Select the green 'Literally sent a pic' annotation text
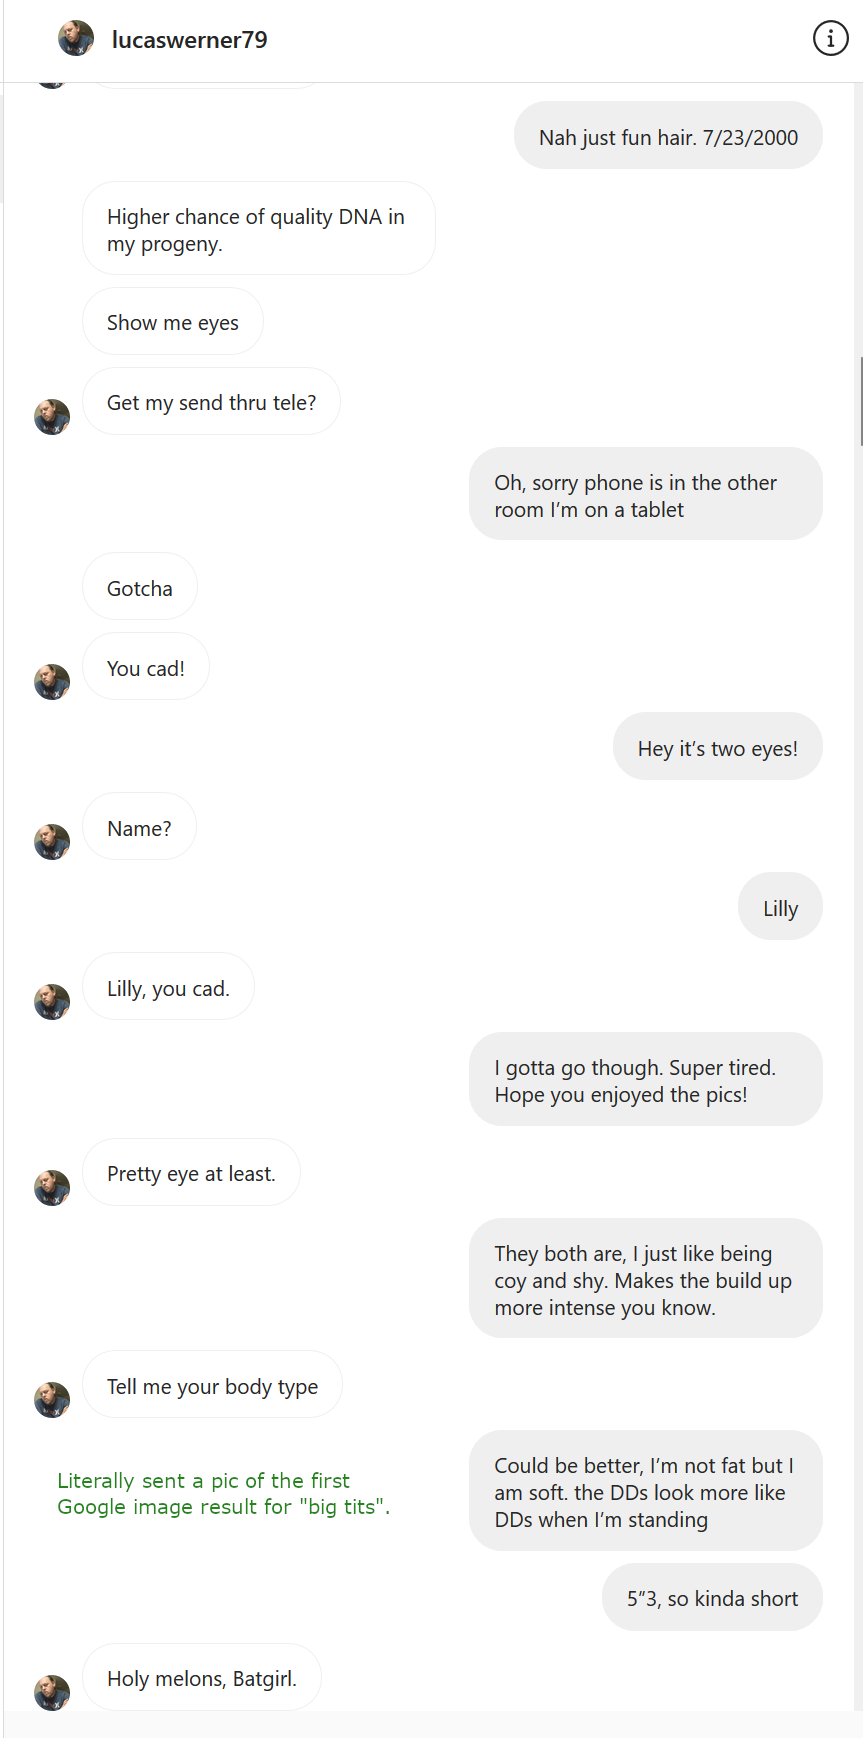 click(x=223, y=1493)
